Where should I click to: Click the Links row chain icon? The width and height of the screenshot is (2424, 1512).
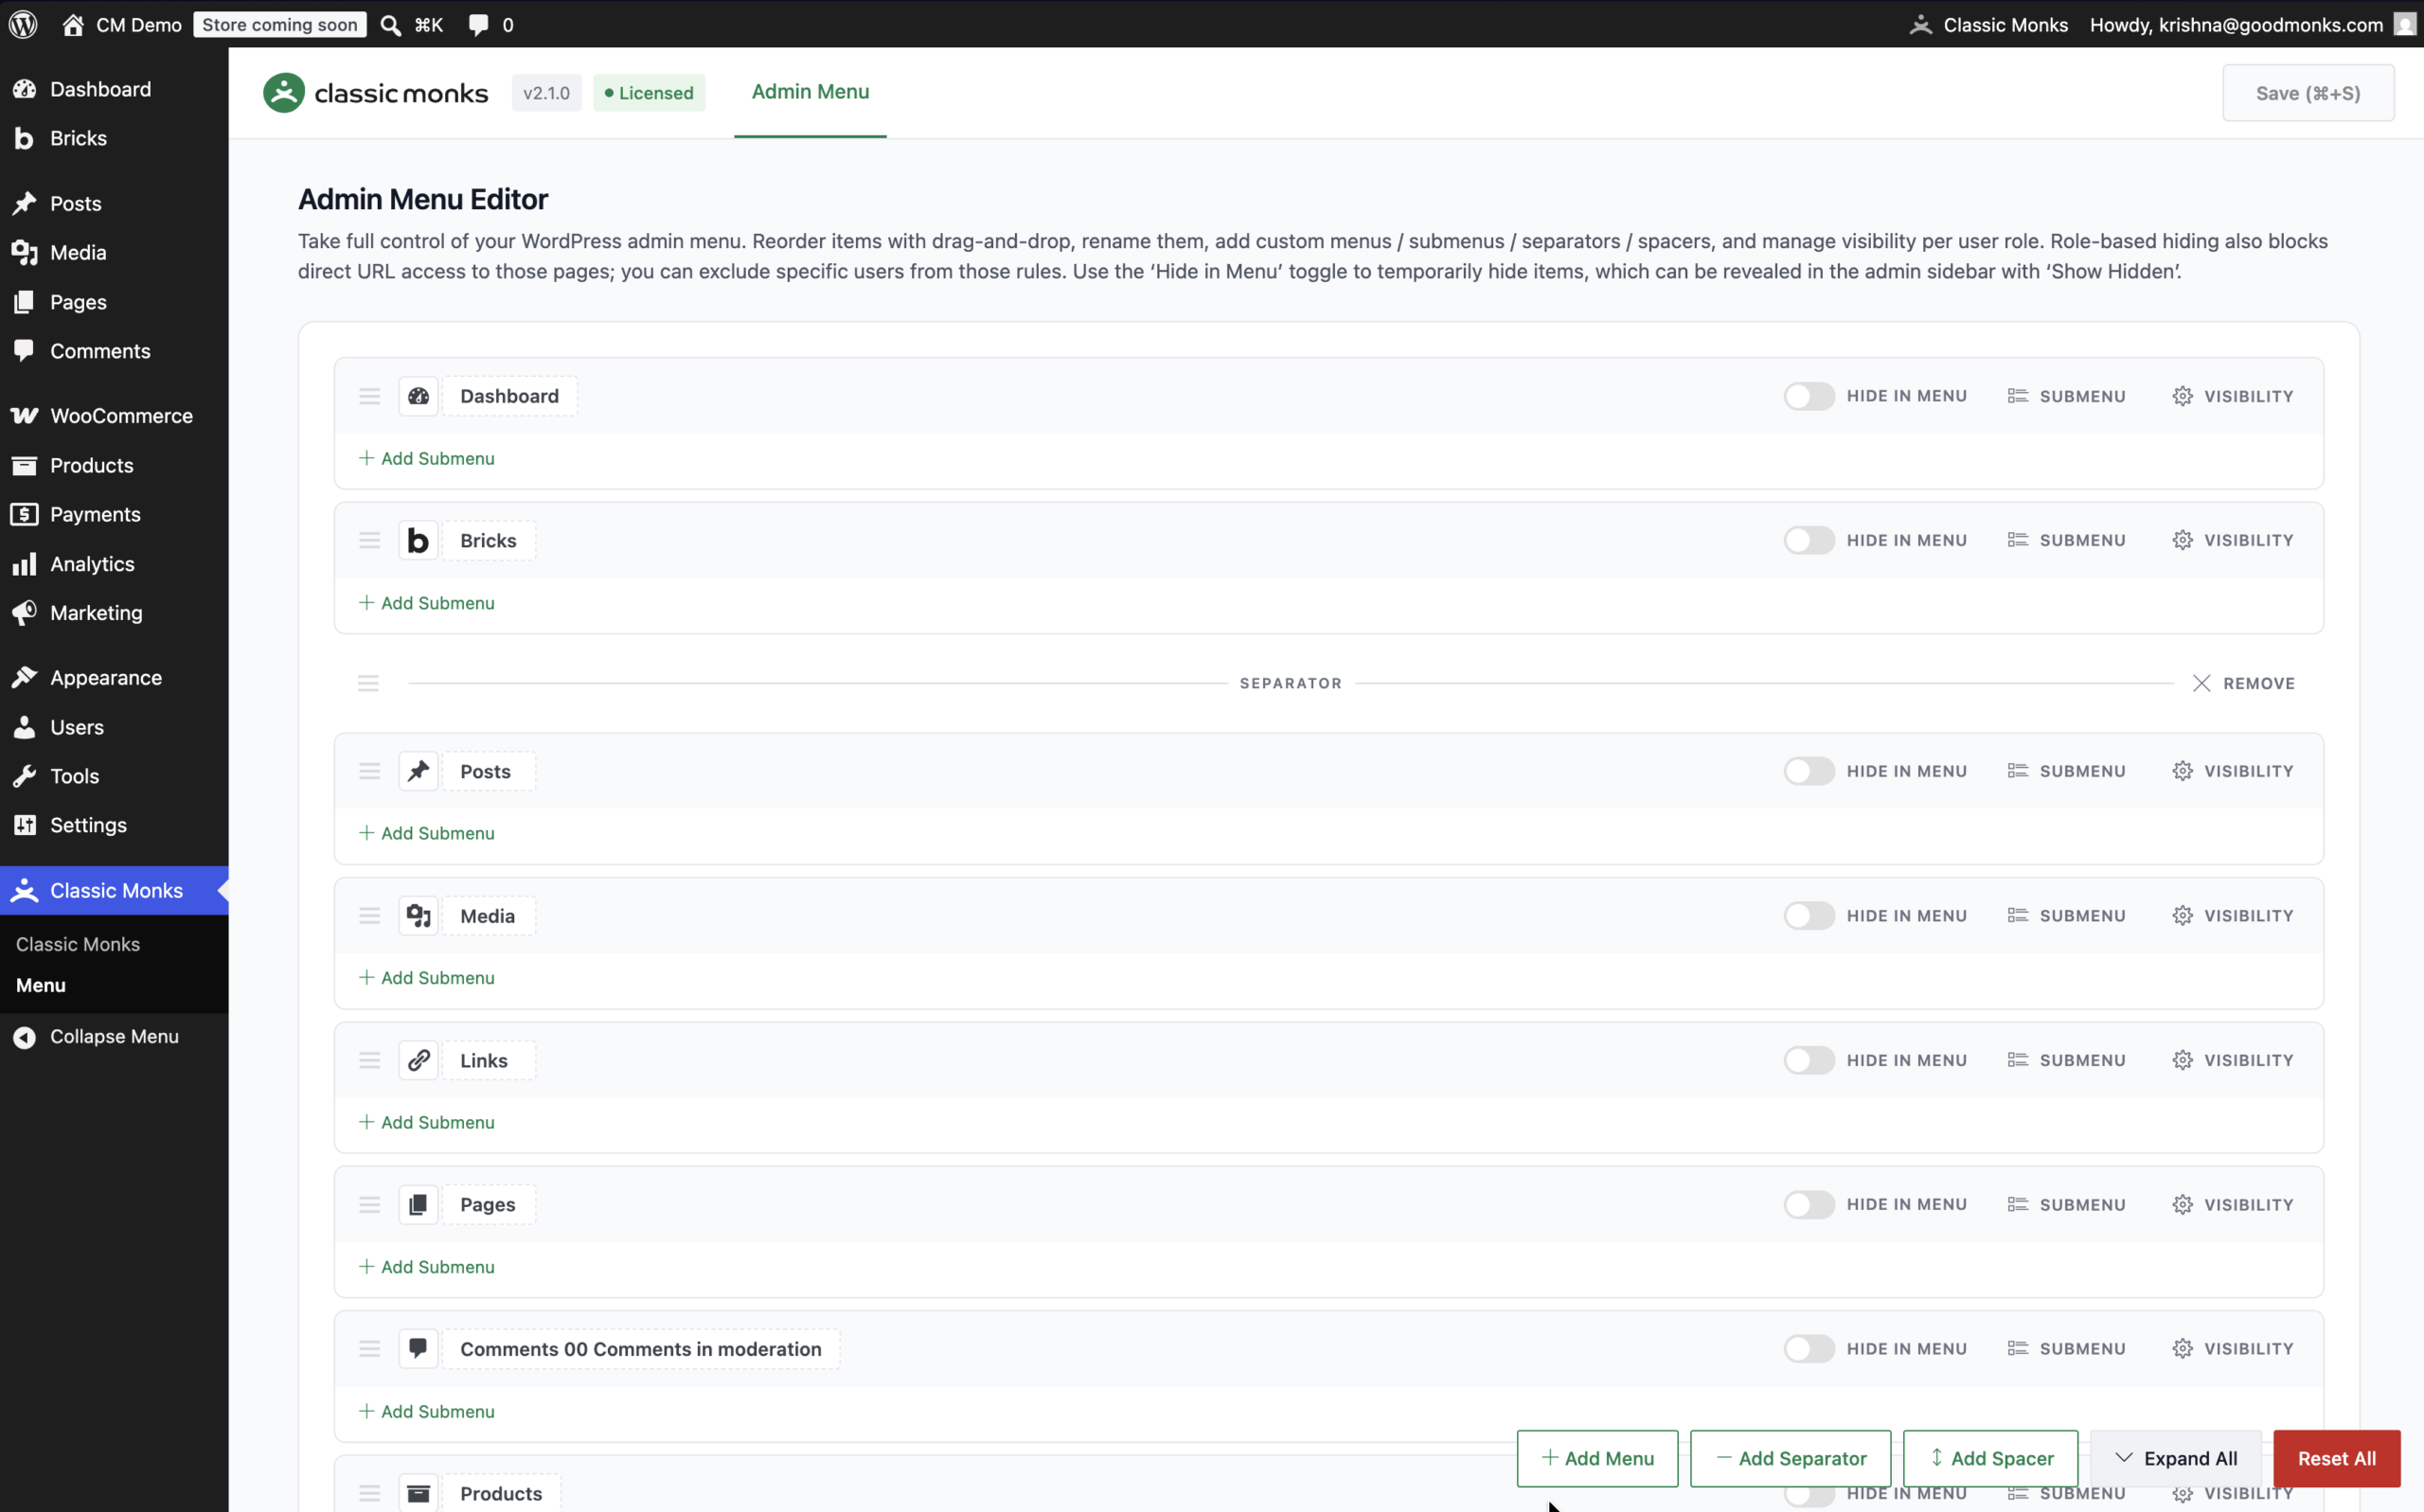tap(418, 1060)
